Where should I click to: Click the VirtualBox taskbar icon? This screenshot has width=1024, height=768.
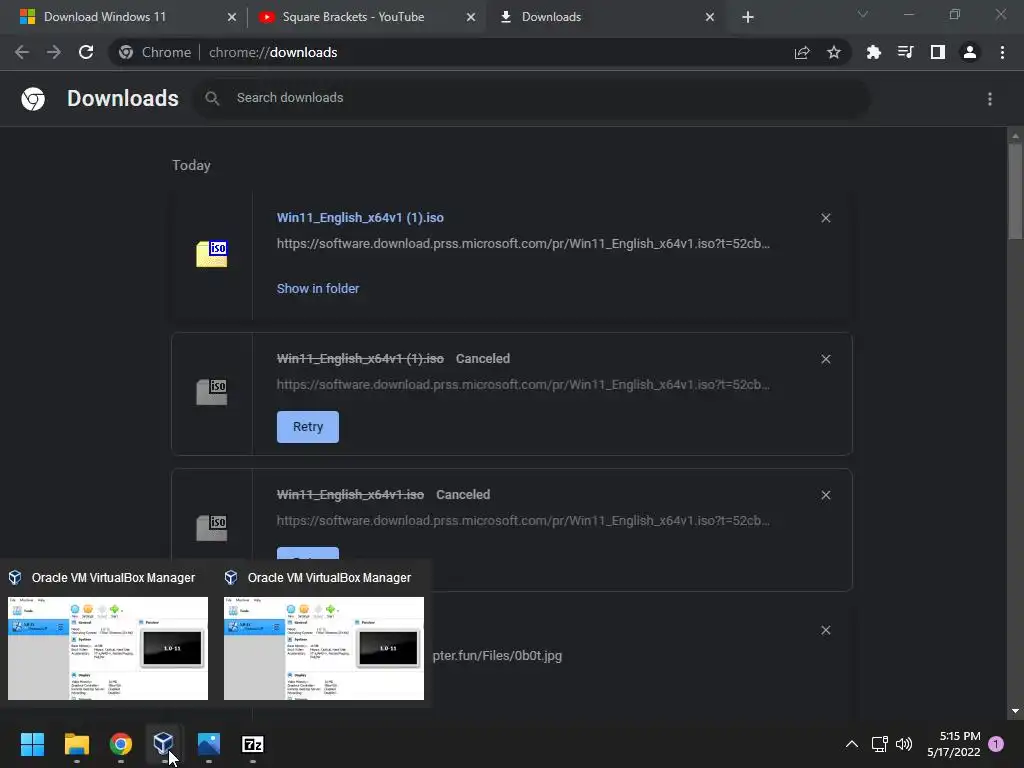164,744
